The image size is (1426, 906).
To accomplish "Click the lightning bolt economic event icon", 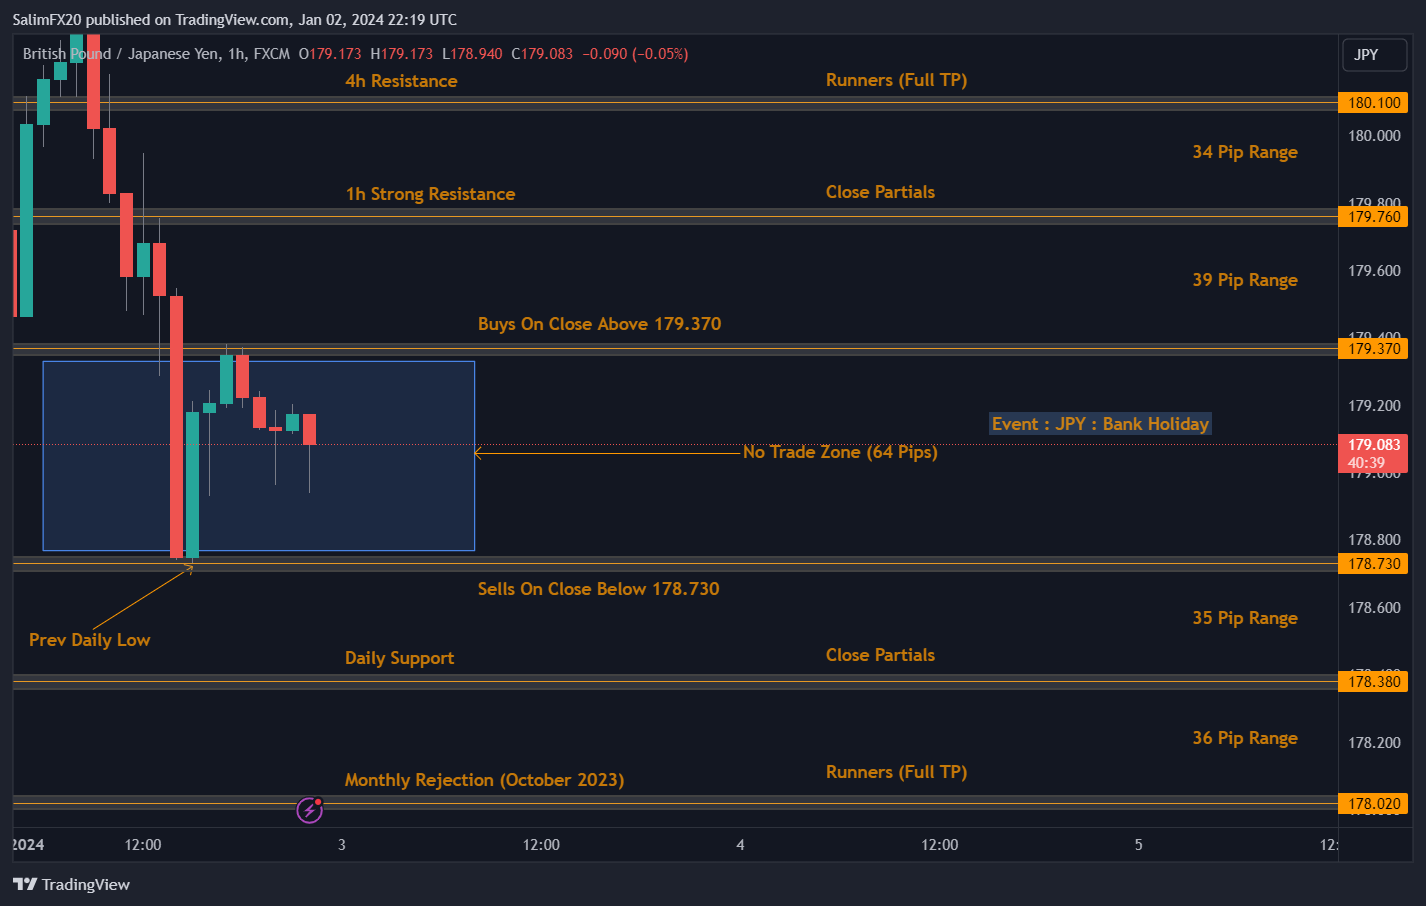I will pos(310,810).
